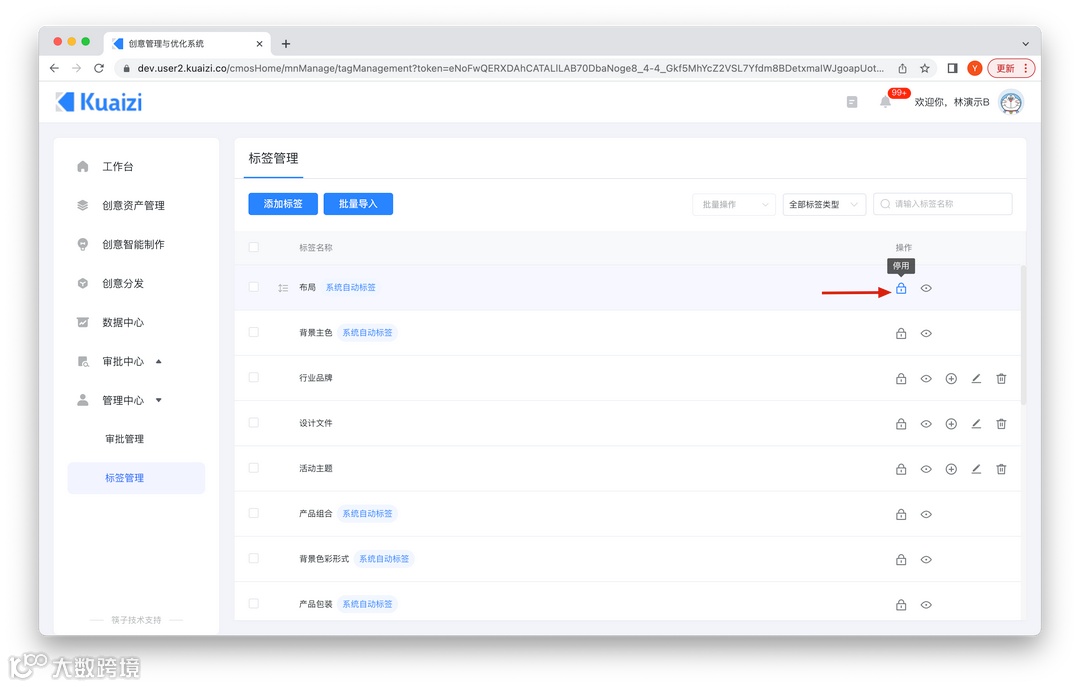The image size is (1080, 687).
Task: Open 创意资产管理 in the sidebar
Action: coord(134,205)
